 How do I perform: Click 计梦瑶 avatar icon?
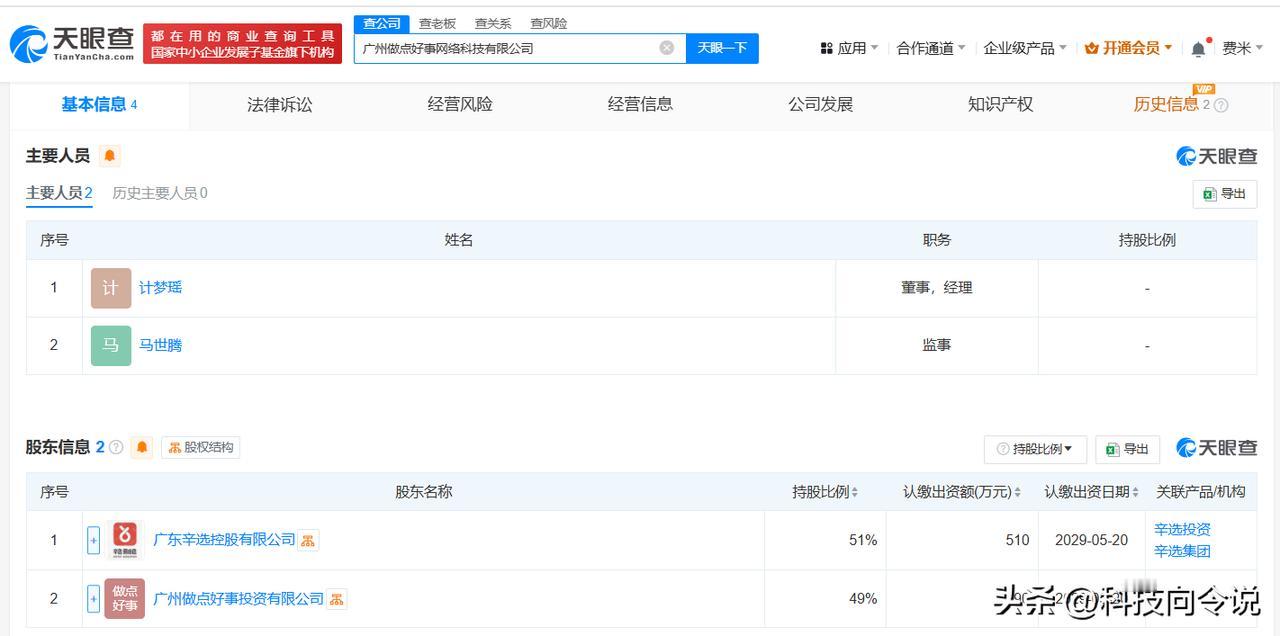[111, 288]
